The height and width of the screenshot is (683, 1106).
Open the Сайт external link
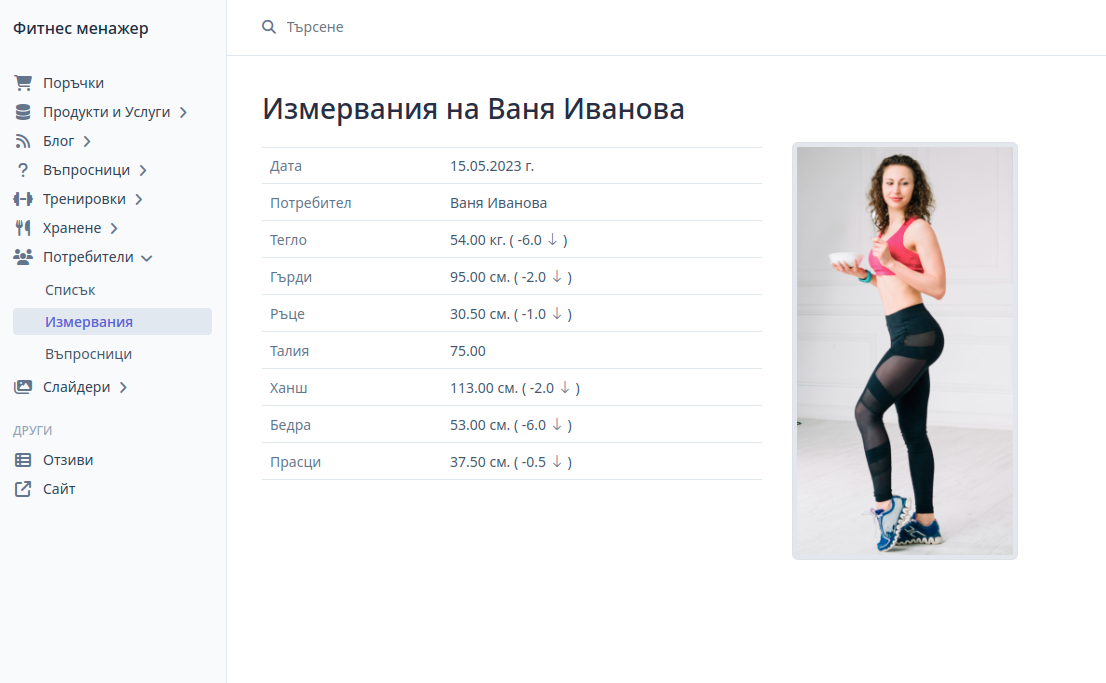coord(59,489)
